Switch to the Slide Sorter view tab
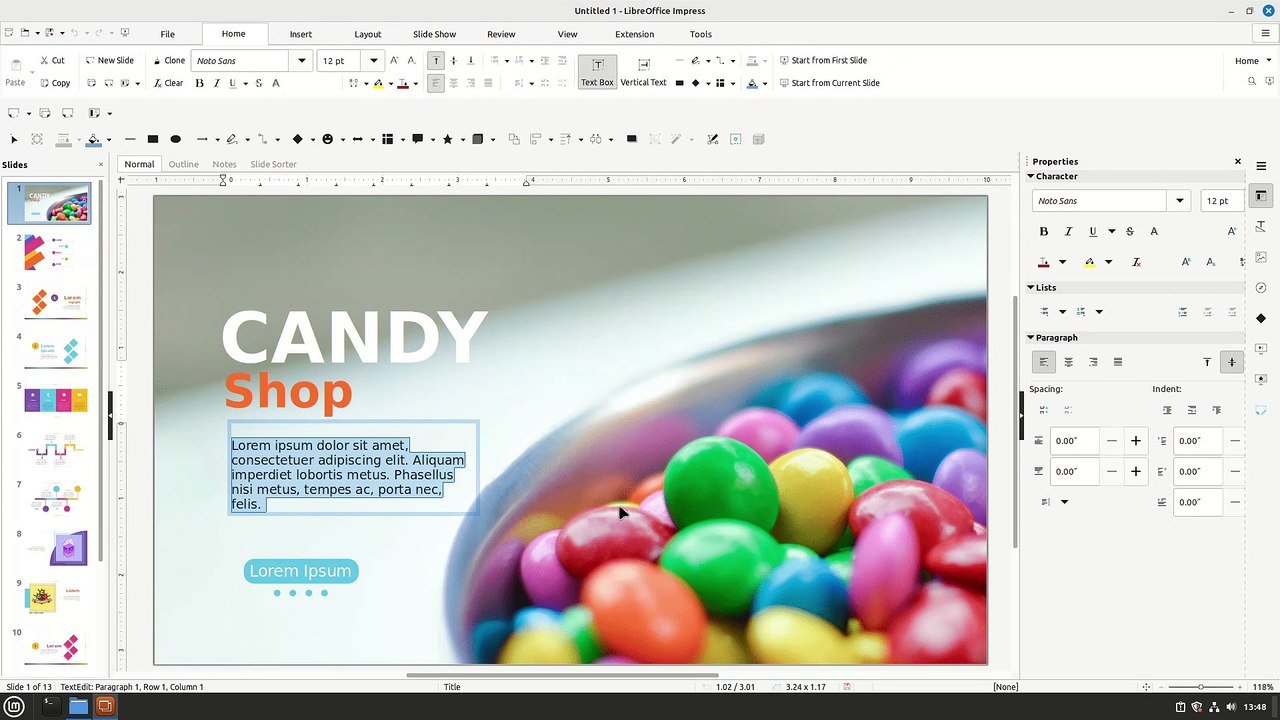This screenshot has width=1280, height=720. pos(273,164)
